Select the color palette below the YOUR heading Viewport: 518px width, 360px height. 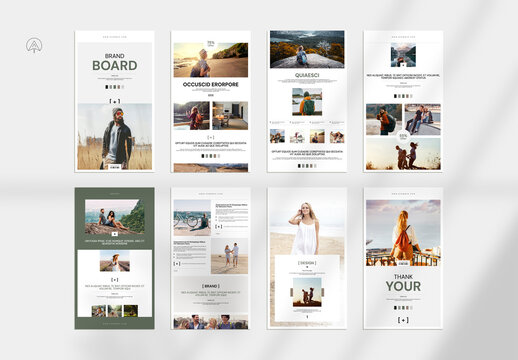[403, 308]
